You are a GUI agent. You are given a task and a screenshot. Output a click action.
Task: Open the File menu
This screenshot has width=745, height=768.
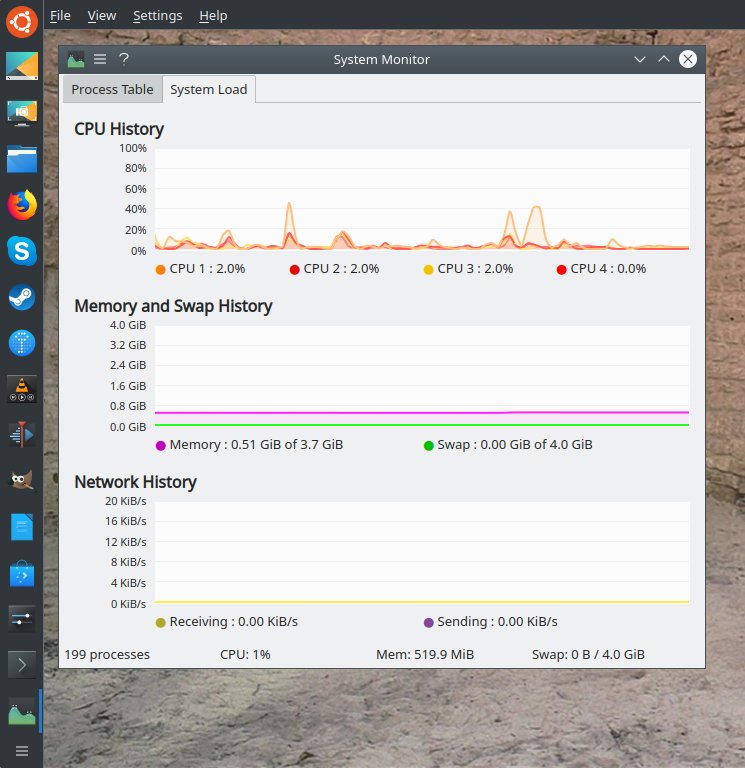coord(60,16)
